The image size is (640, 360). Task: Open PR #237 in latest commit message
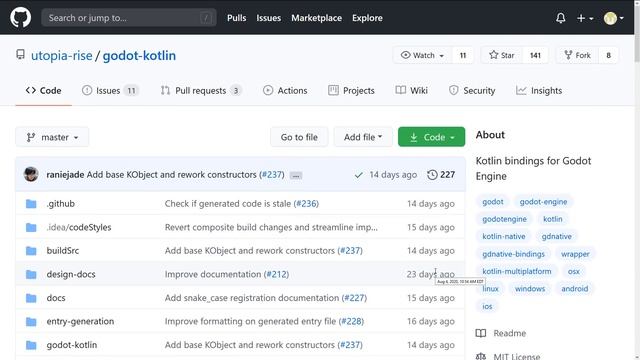click(x=272, y=175)
